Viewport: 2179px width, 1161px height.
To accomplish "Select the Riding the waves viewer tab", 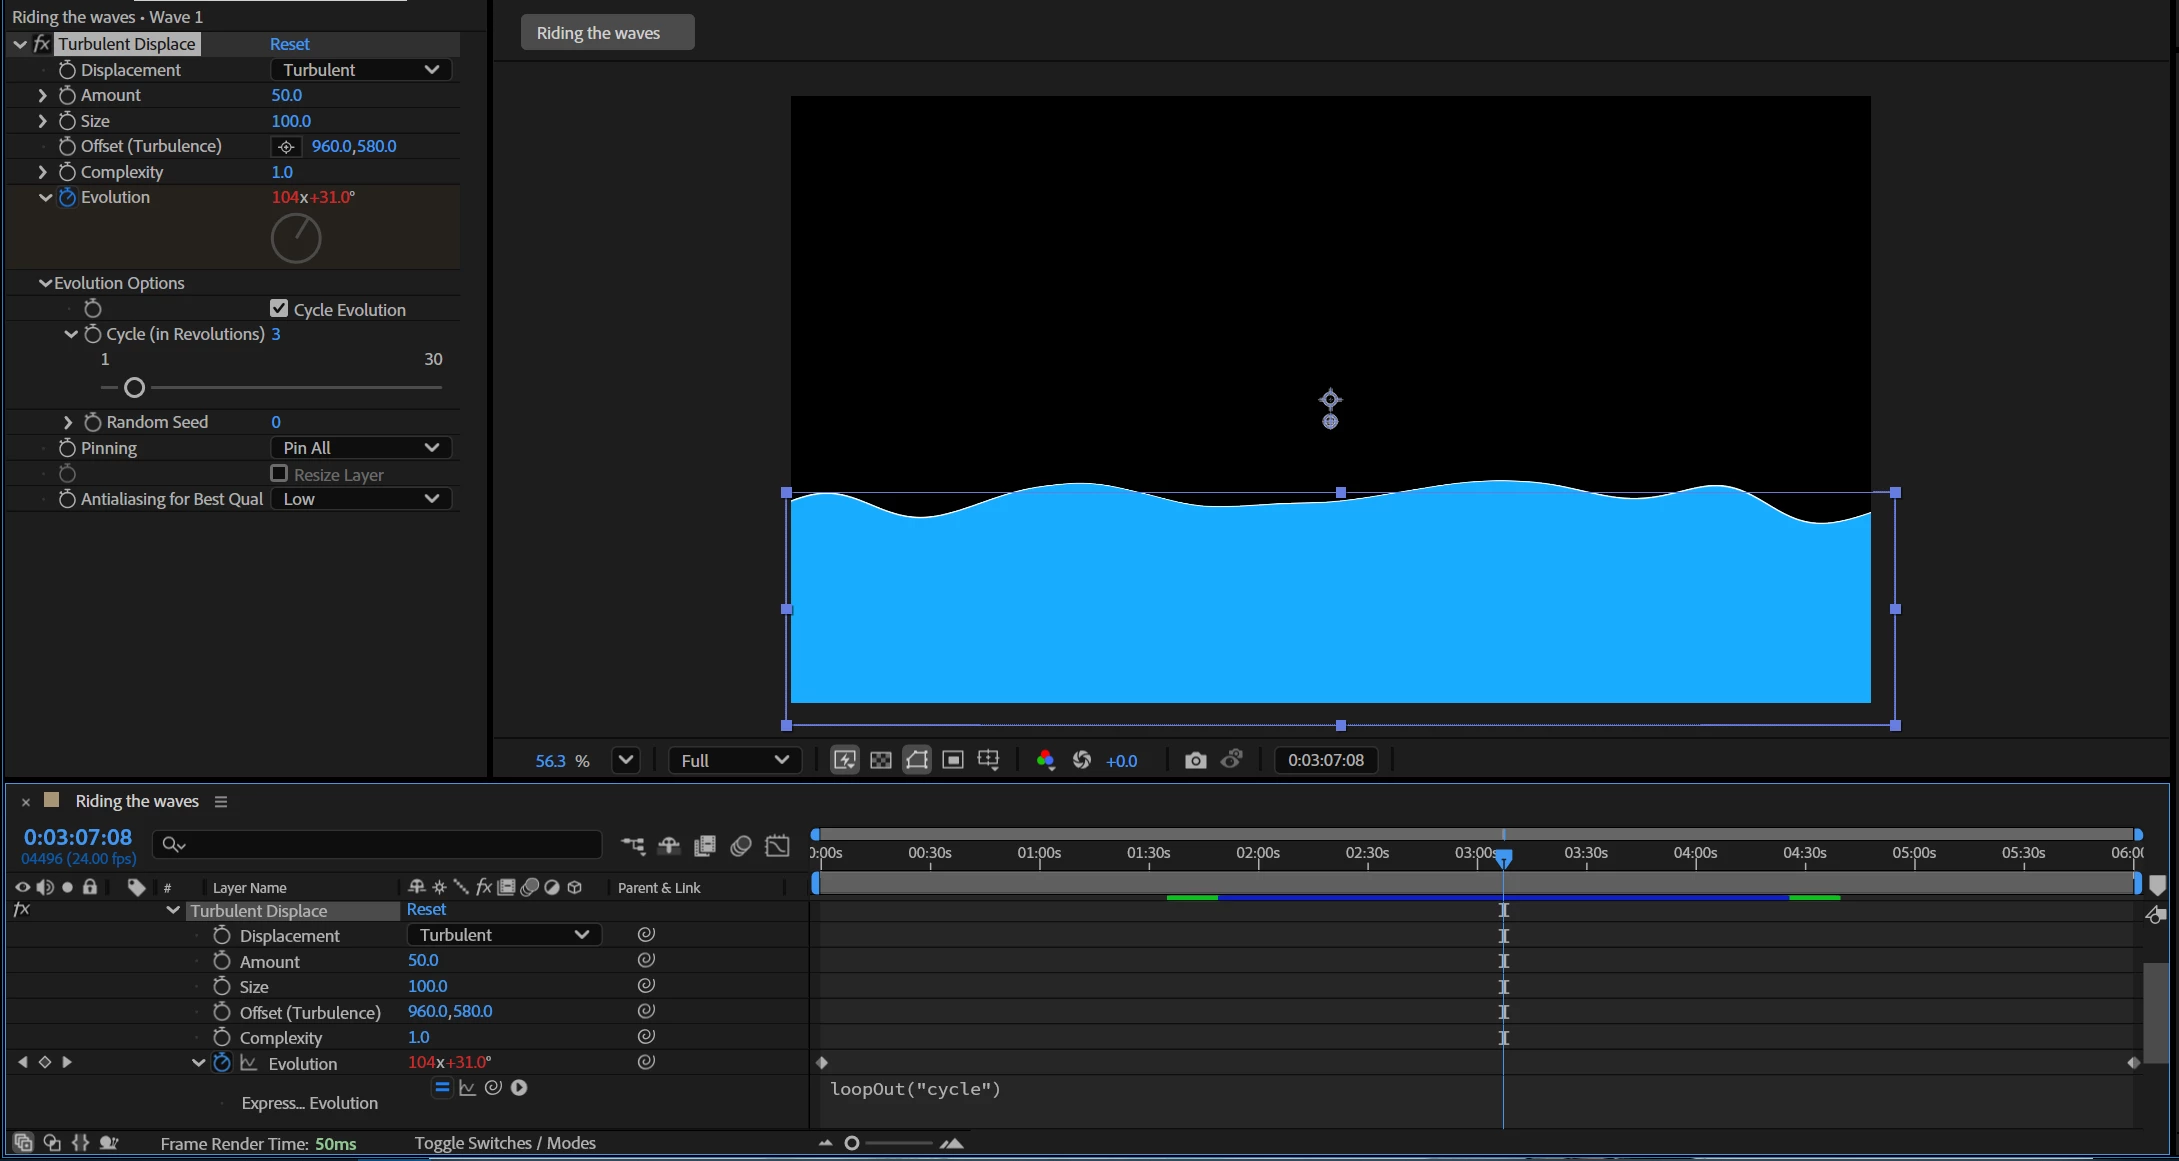I will tap(606, 33).
